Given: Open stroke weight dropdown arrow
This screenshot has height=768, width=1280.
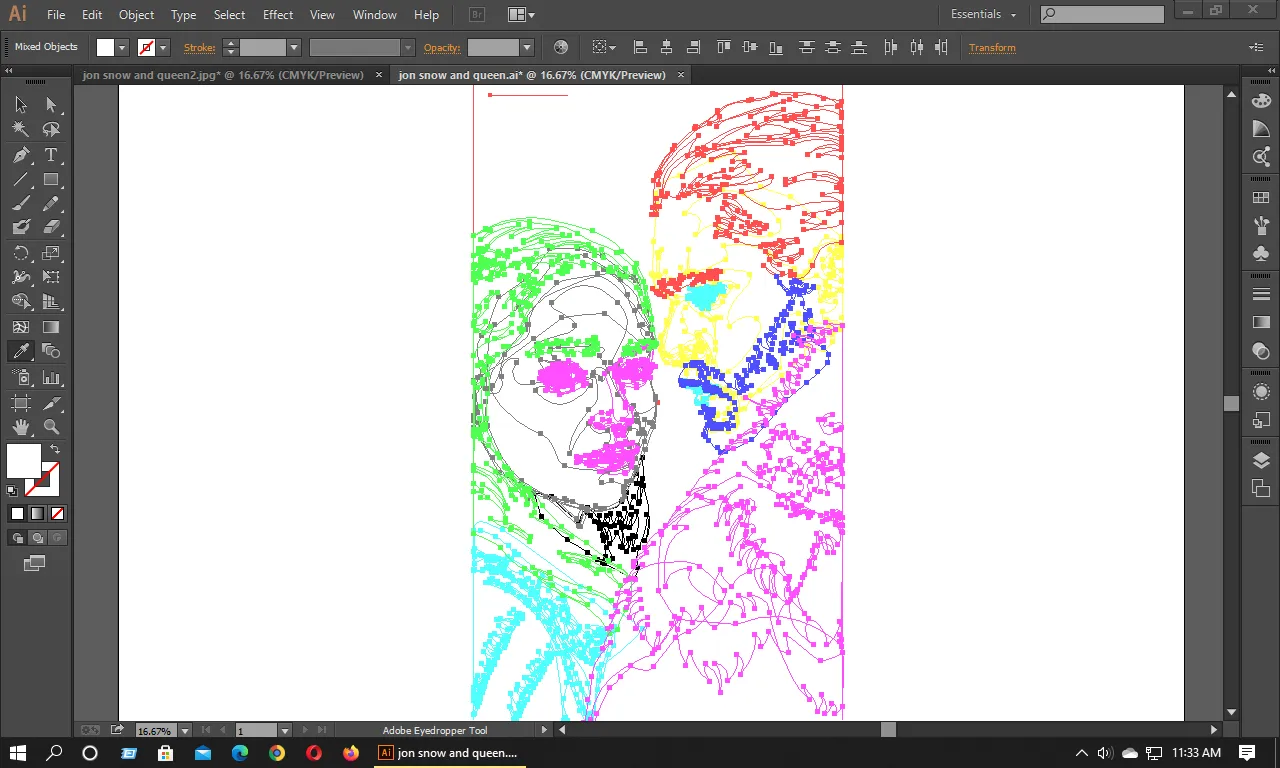Looking at the screenshot, I should coord(294,47).
